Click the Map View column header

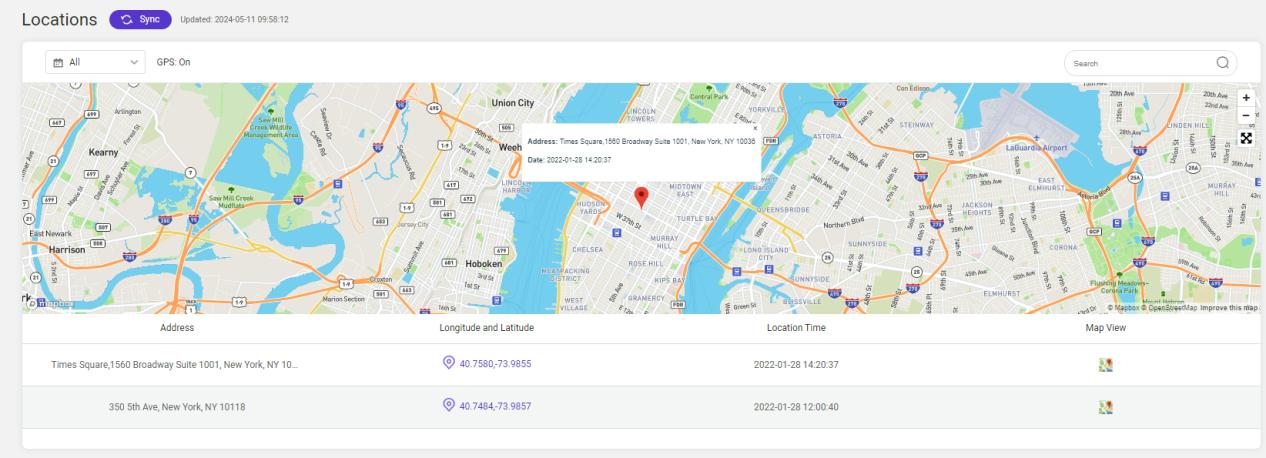(1106, 327)
